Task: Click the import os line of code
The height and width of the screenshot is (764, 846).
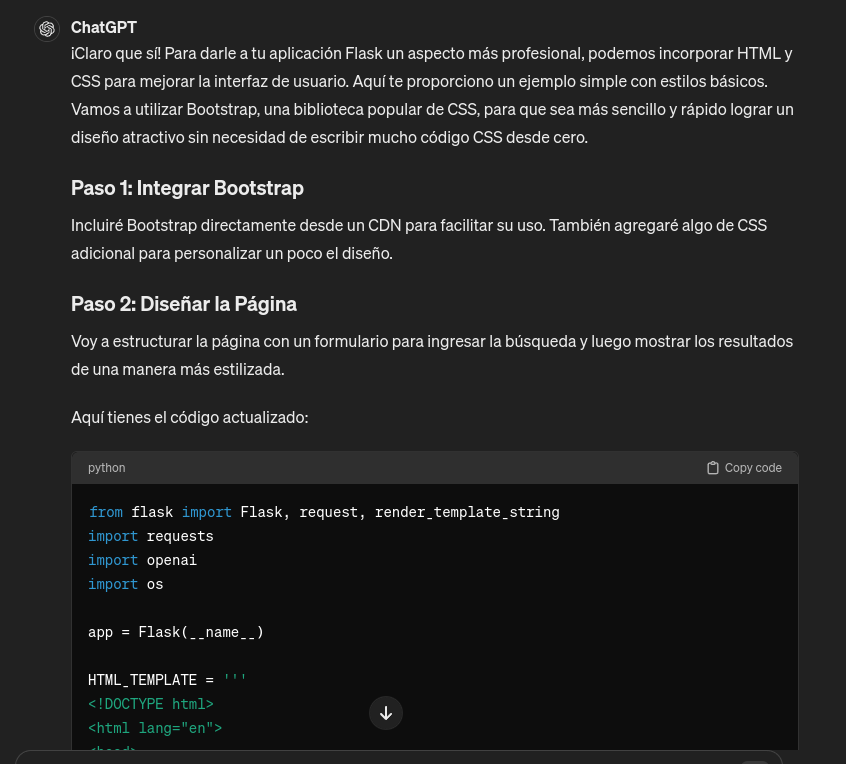Action: point(125,583)
